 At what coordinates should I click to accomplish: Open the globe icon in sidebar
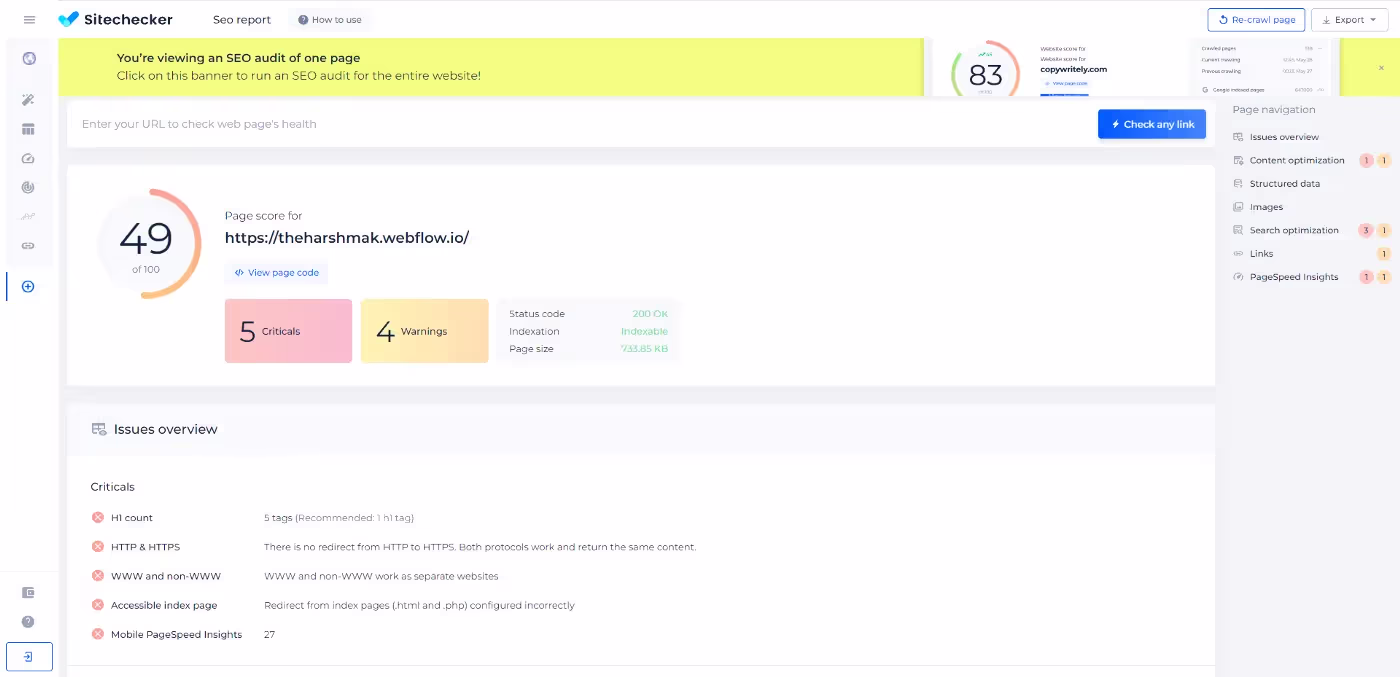[x=28, y=58]
